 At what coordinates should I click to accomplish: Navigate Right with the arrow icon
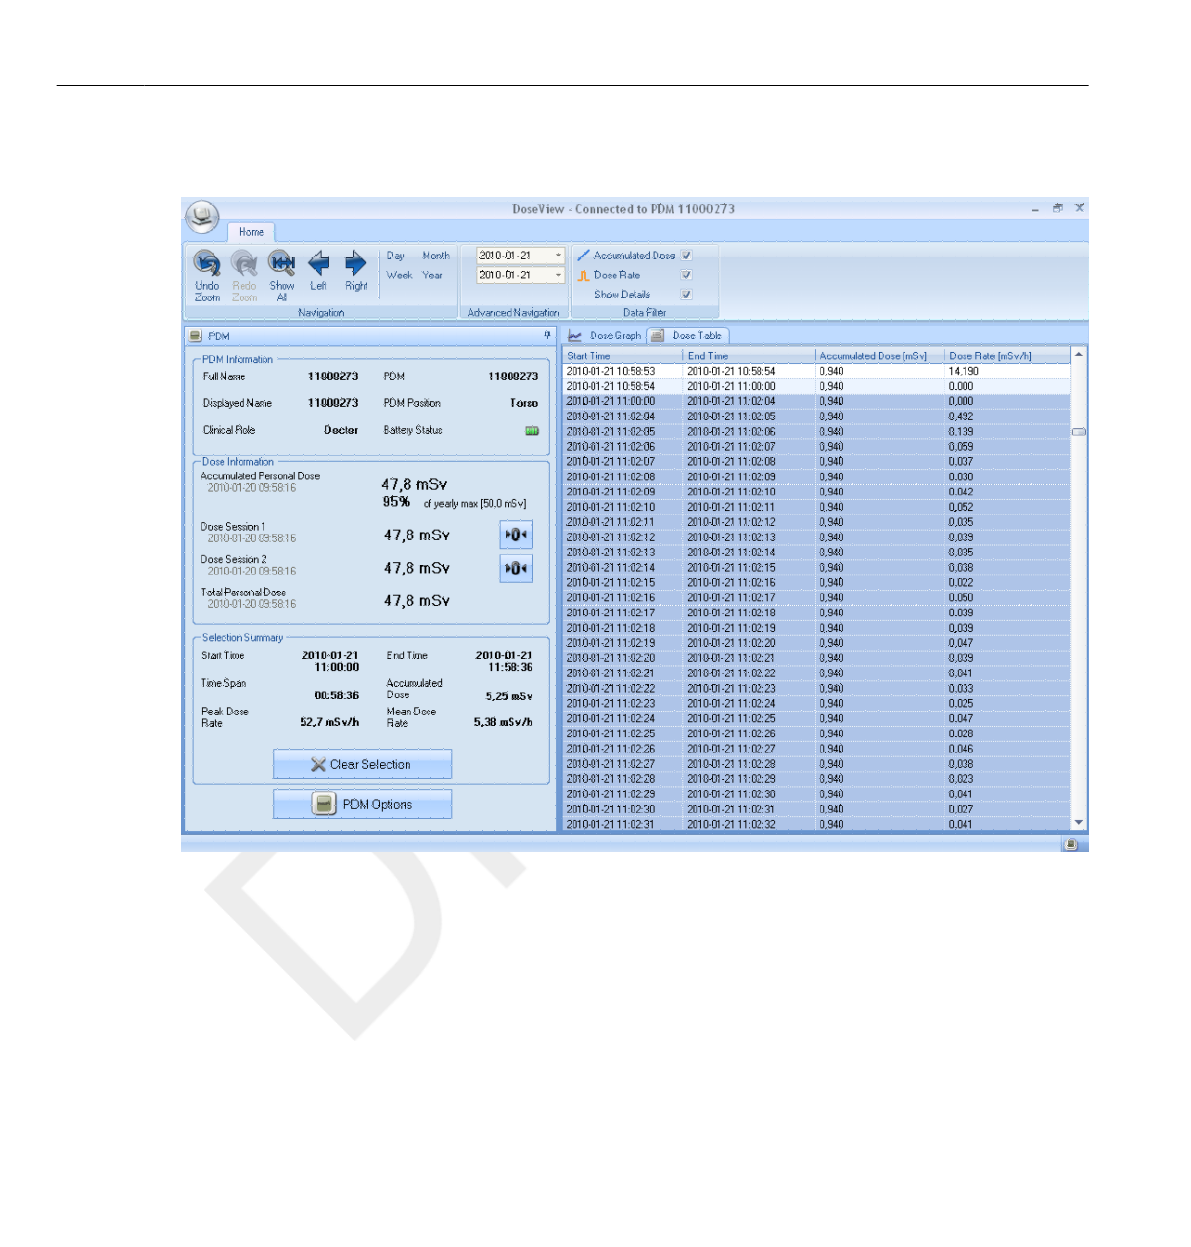click(x=356, y=263)
